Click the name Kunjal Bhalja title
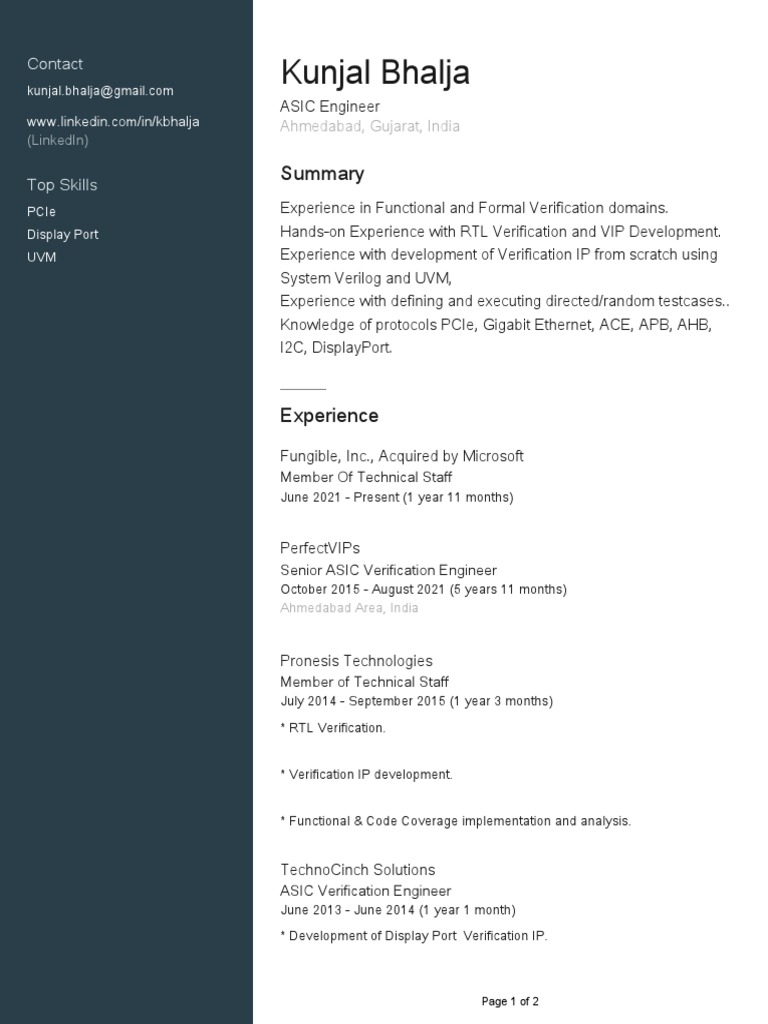 coord(375,72)
